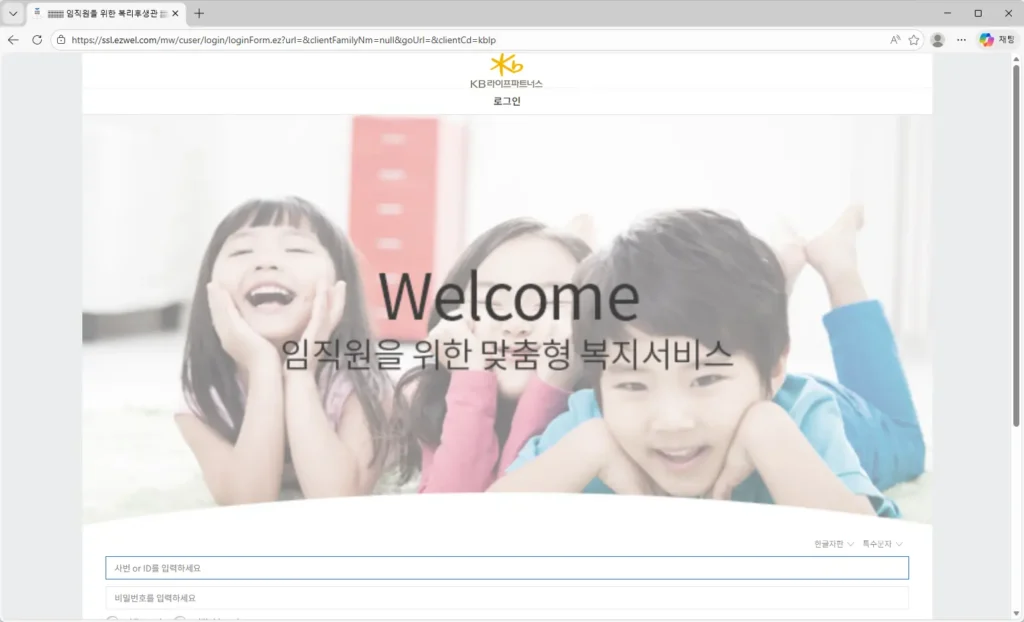This screenshot has width=1024, height=622.
Task: Open Settings and more via the ellipsis icon
Action: [x=959, y=40]
